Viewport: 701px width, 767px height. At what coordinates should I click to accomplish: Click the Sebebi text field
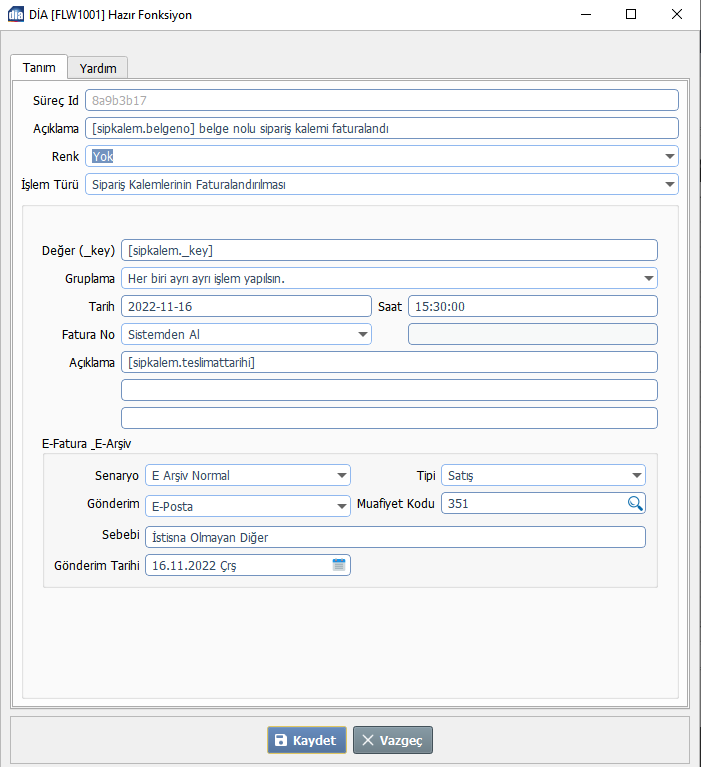click(x=395, y=537)
